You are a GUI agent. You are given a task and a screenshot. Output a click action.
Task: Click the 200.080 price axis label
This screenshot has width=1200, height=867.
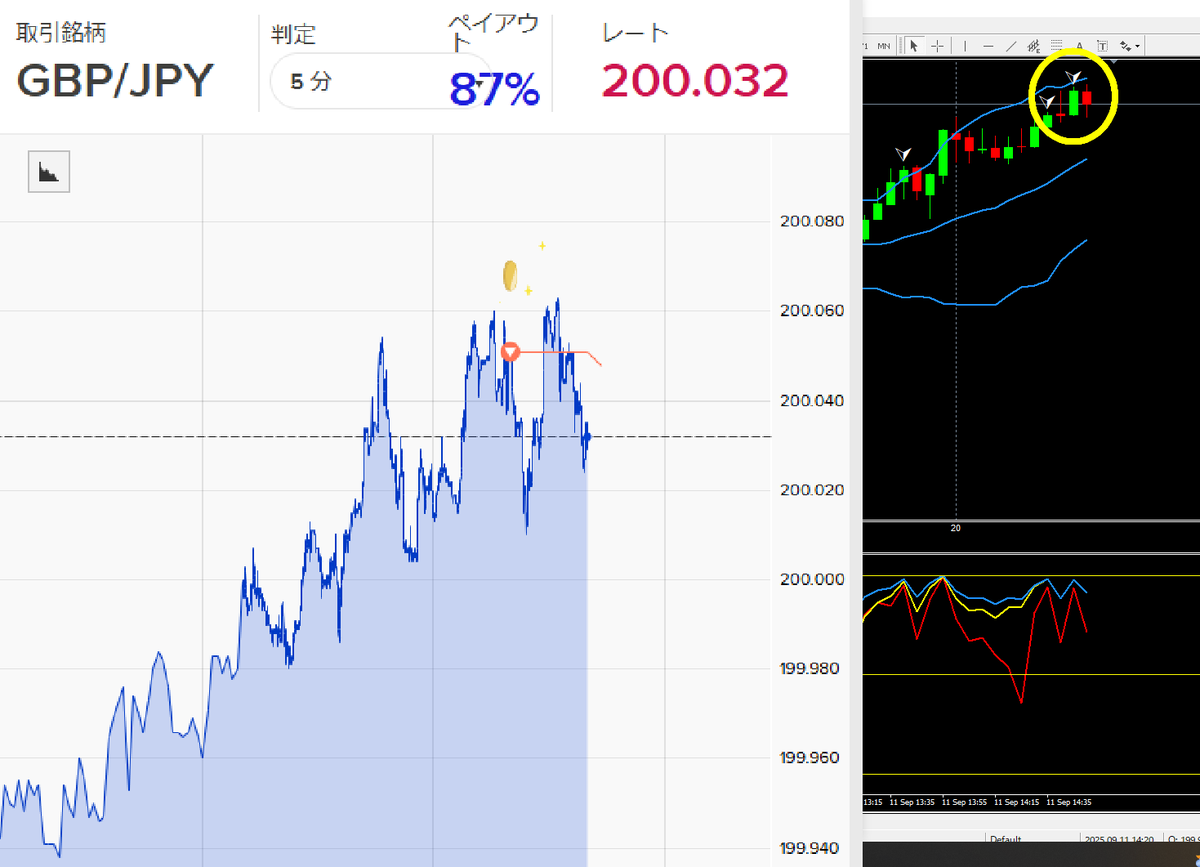pyautogui.click(x=811, y=221)
